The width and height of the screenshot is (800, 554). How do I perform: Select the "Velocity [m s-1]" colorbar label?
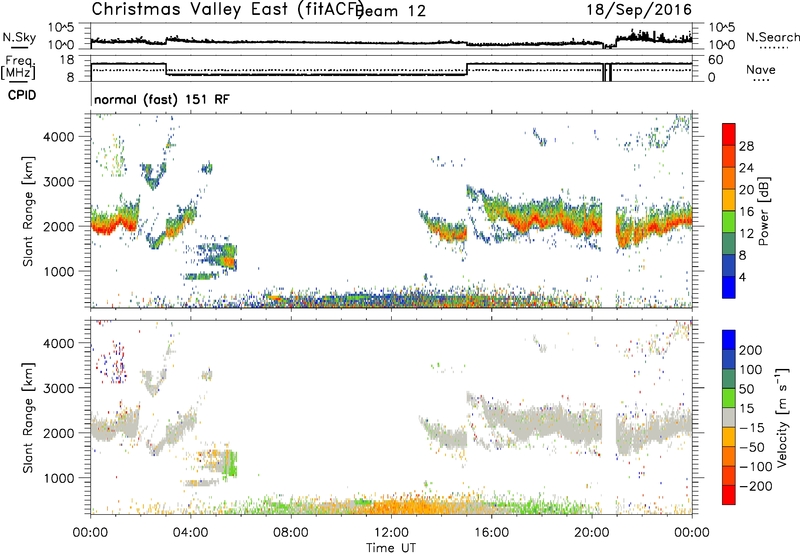[x=783, y=418]
